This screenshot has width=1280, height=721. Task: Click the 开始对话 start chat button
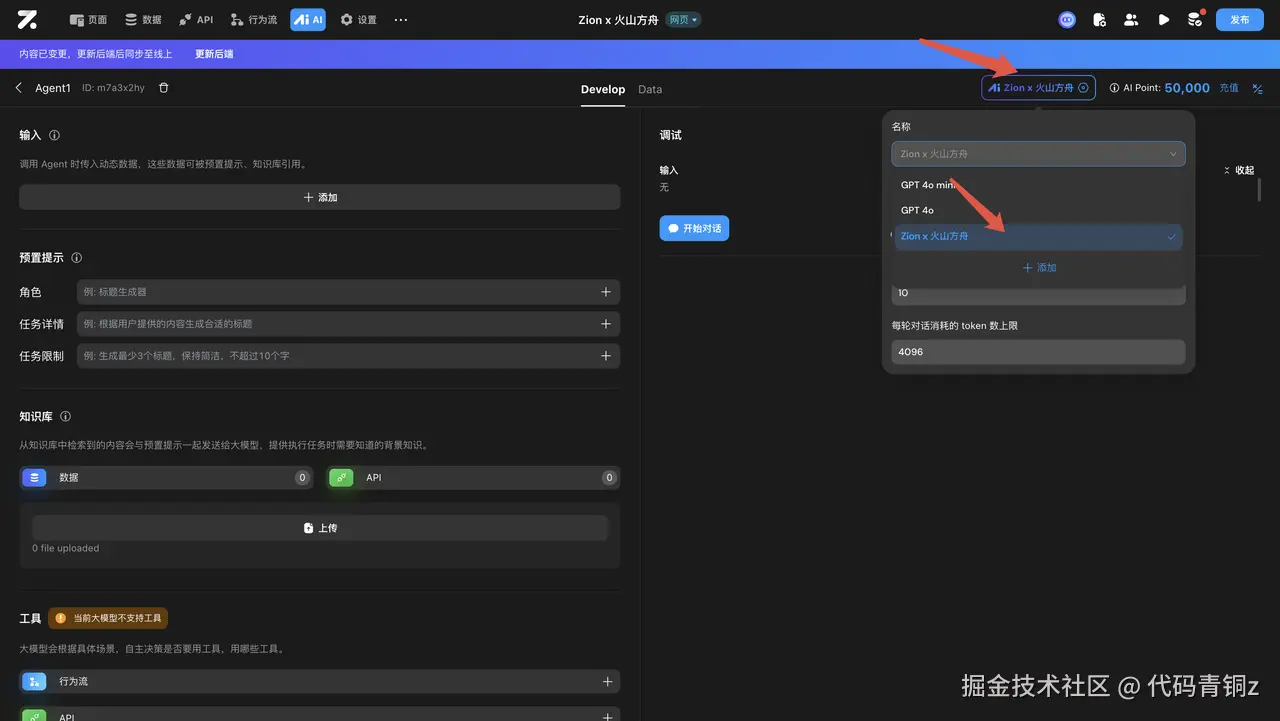coord(694,228)
